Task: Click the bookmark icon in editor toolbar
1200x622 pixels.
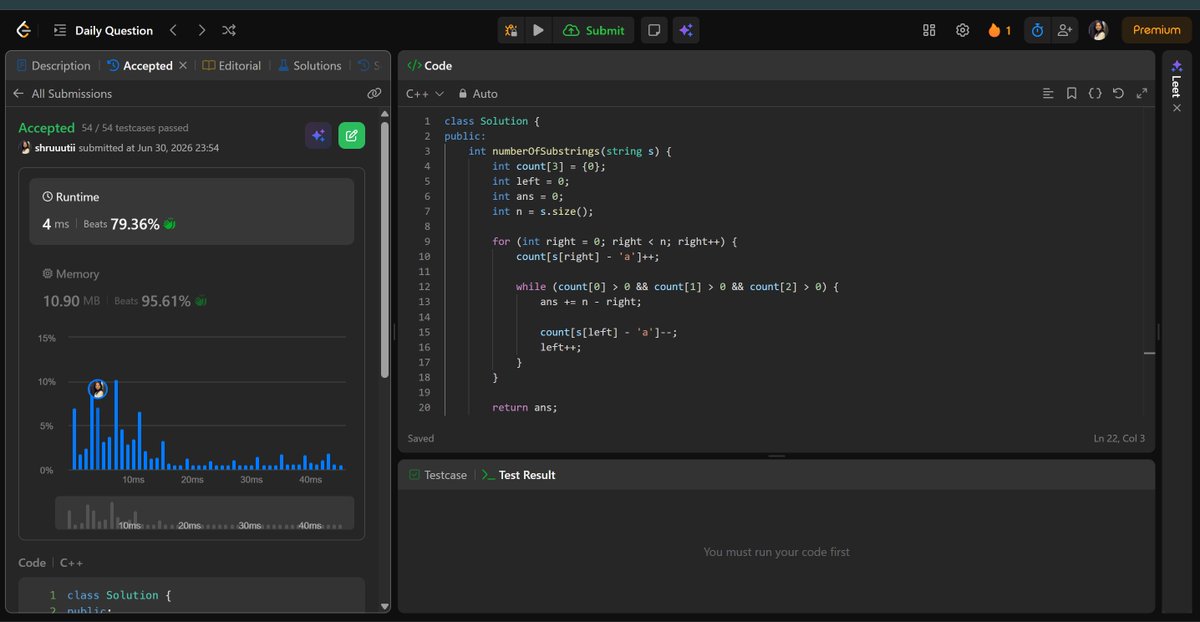Action: click(x=1071, y=93)
